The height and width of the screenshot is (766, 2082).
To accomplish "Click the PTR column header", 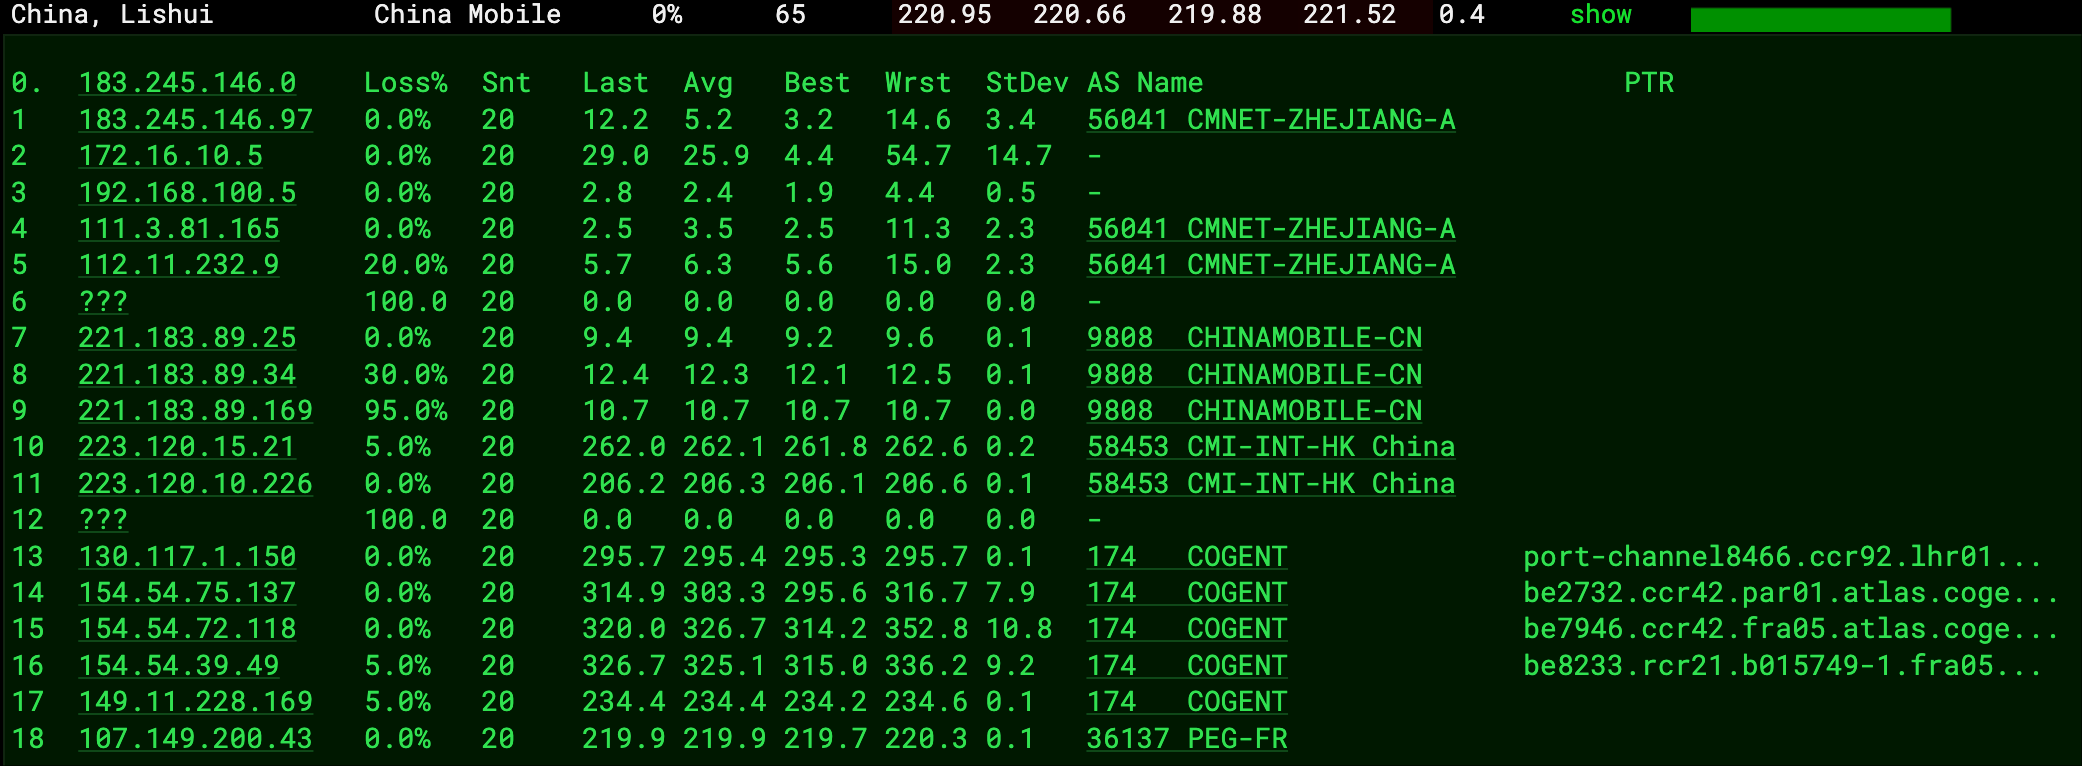I will click(1649, 83).
